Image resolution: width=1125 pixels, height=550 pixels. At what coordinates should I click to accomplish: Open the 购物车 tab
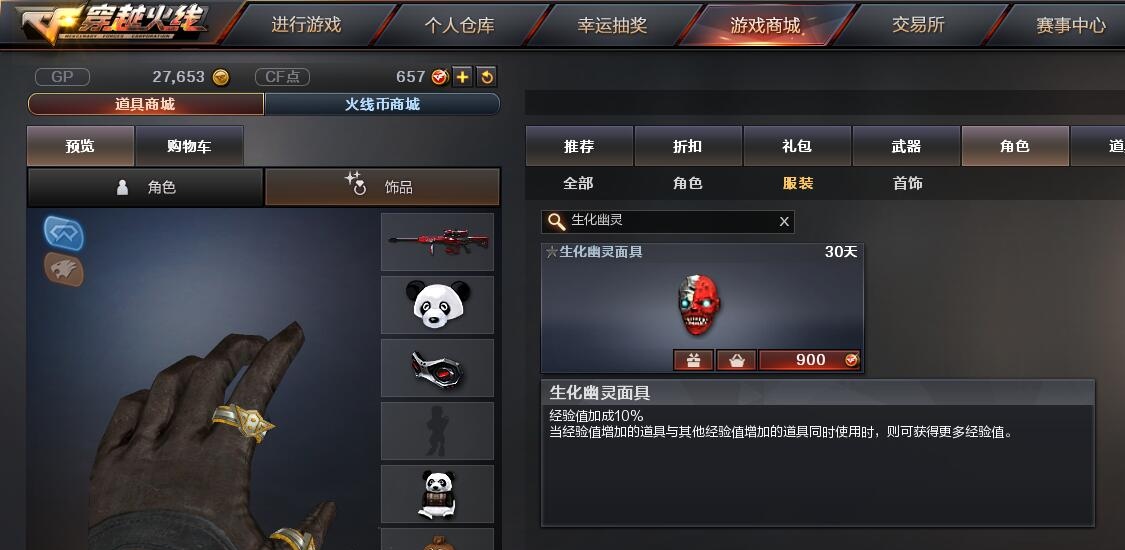point(189,146)
